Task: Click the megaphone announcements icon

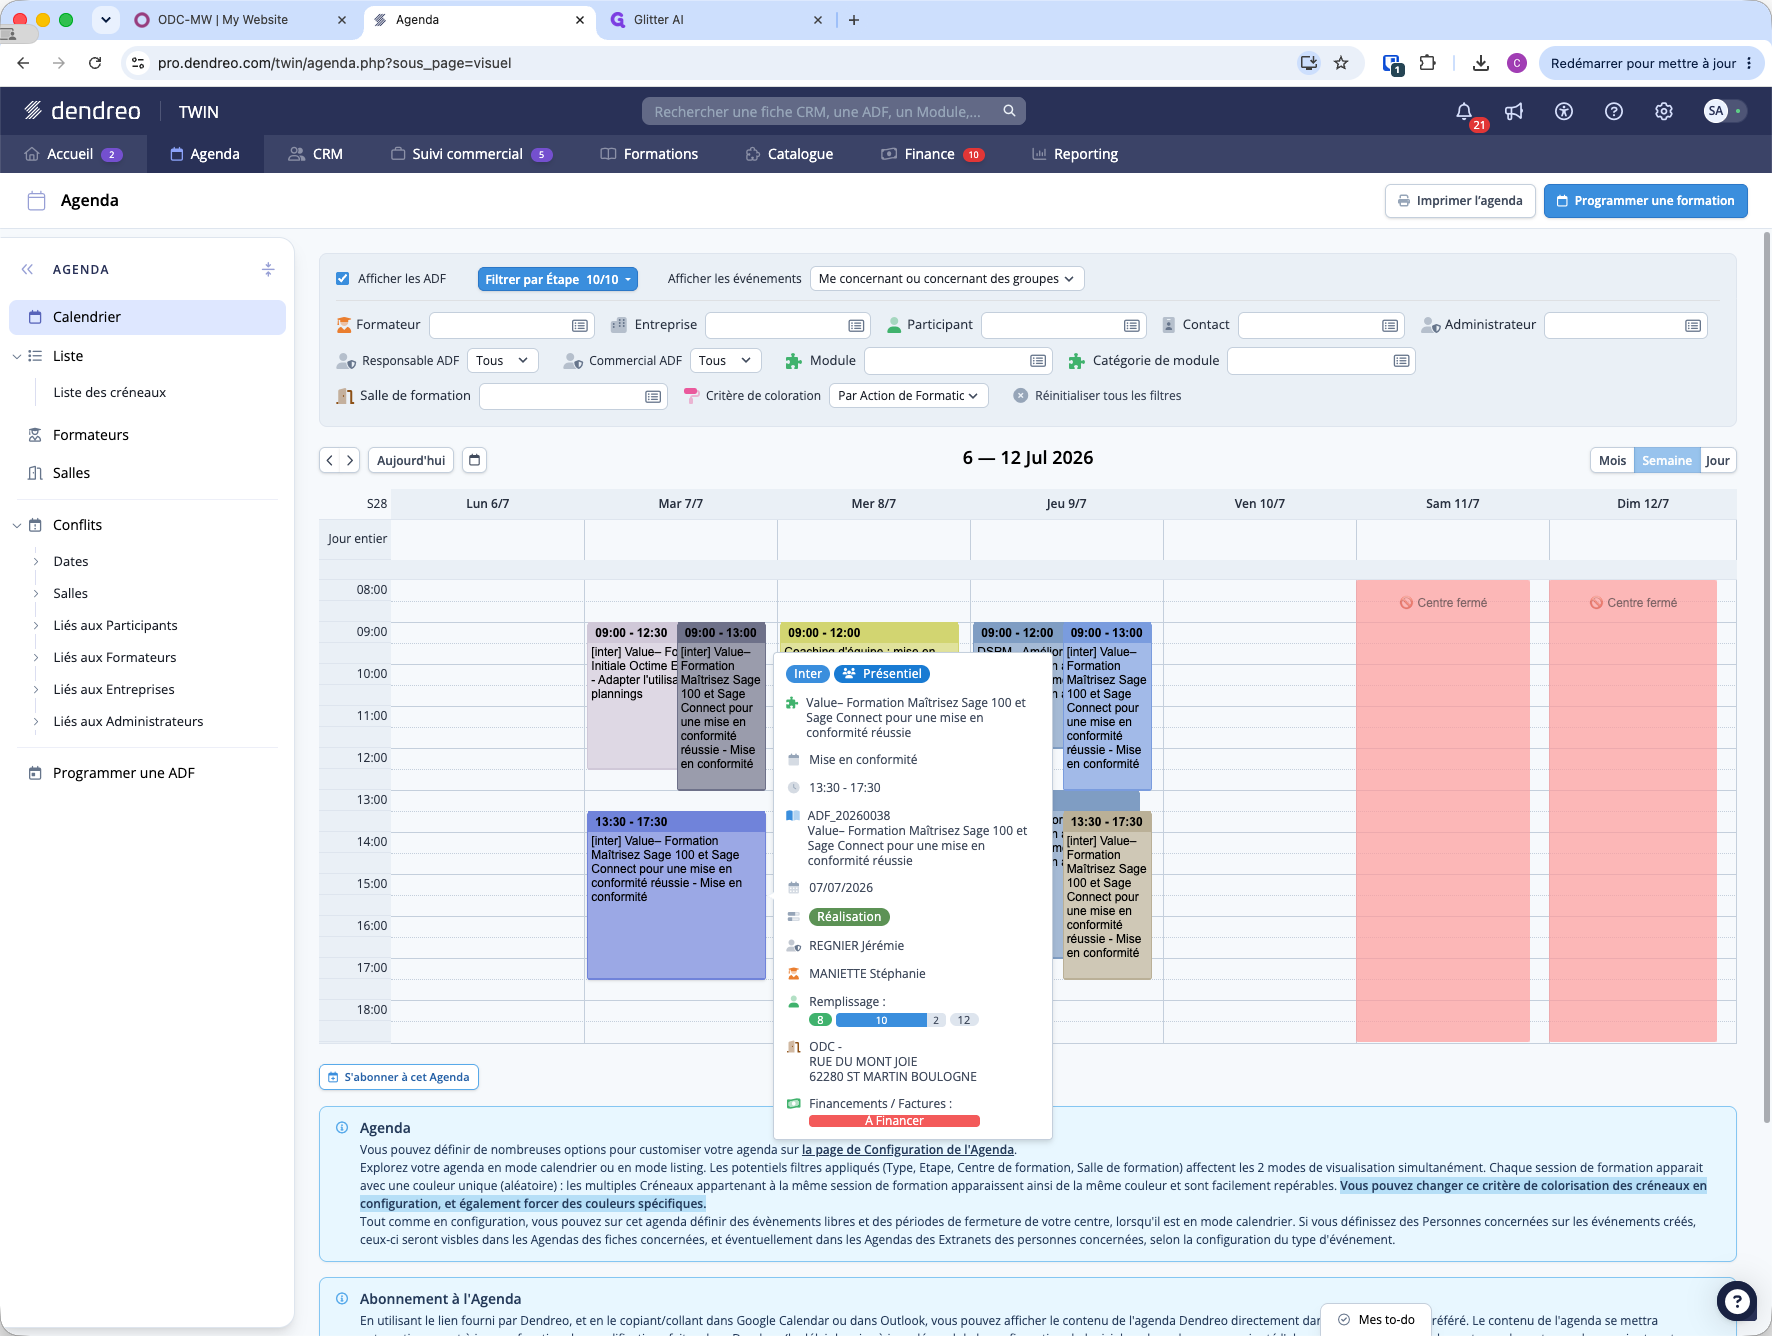Action: (1514, 111)
